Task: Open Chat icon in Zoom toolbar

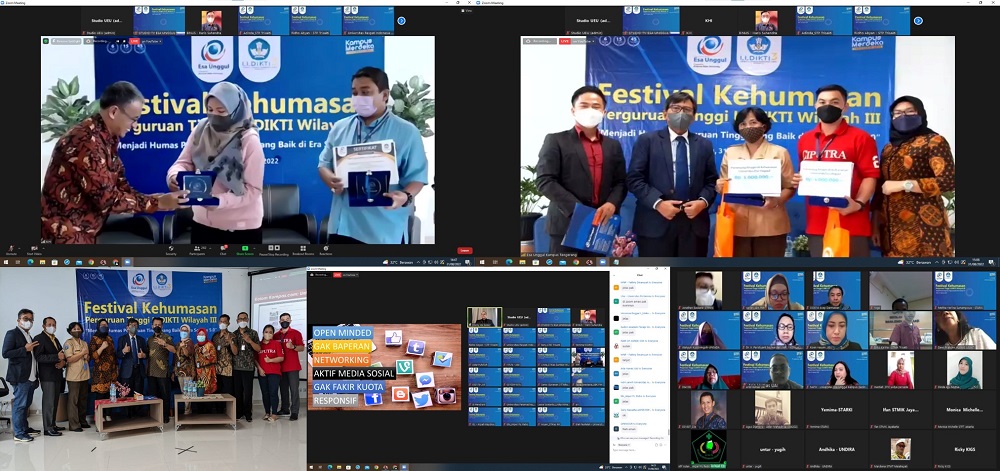Action: pos(223,250)
